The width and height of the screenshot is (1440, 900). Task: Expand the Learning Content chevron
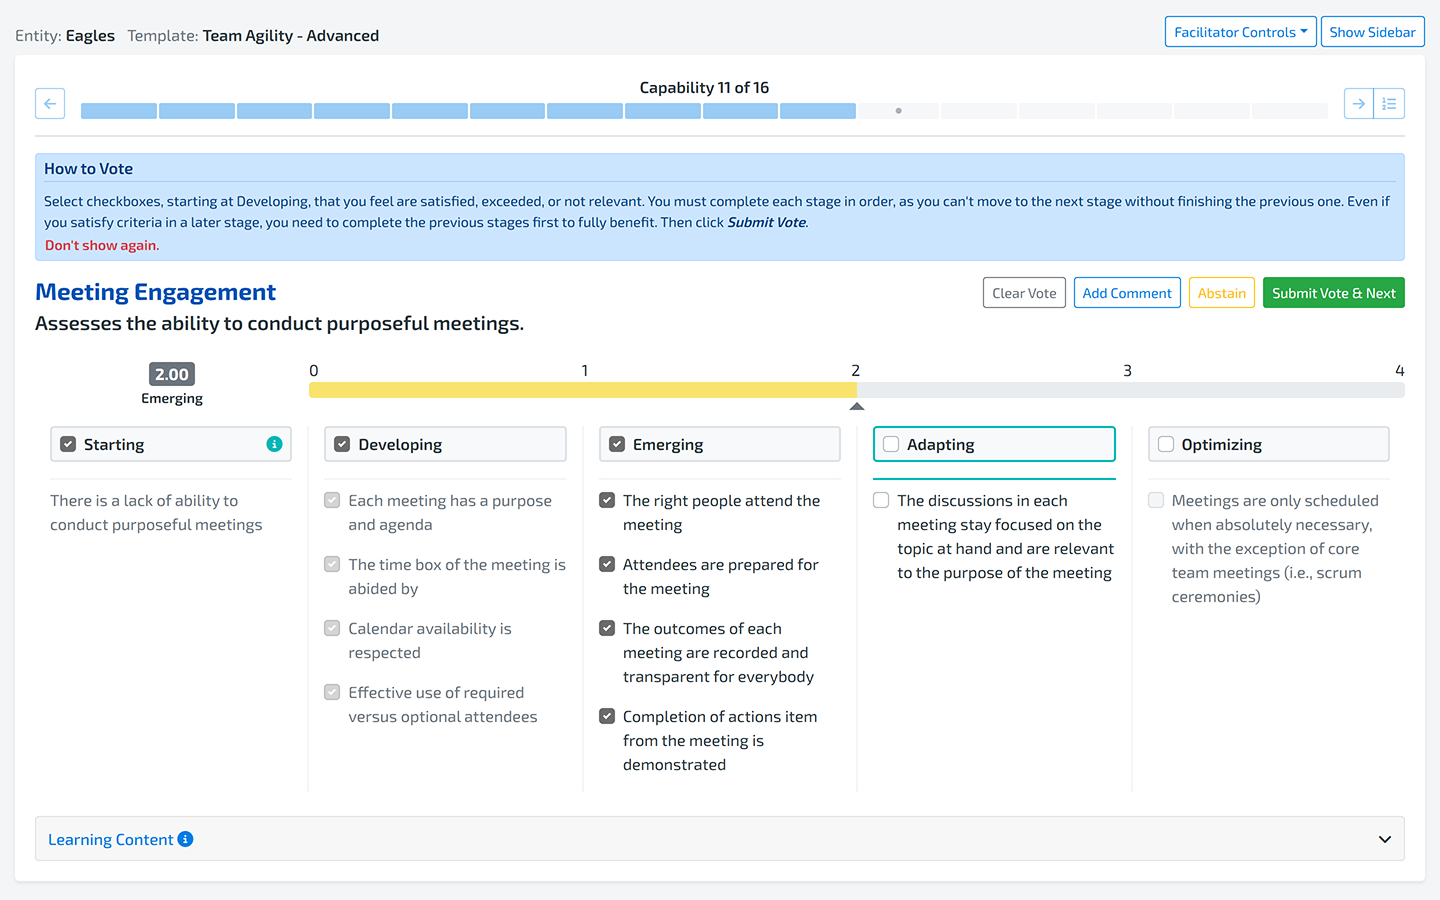tap(1384, 839)
